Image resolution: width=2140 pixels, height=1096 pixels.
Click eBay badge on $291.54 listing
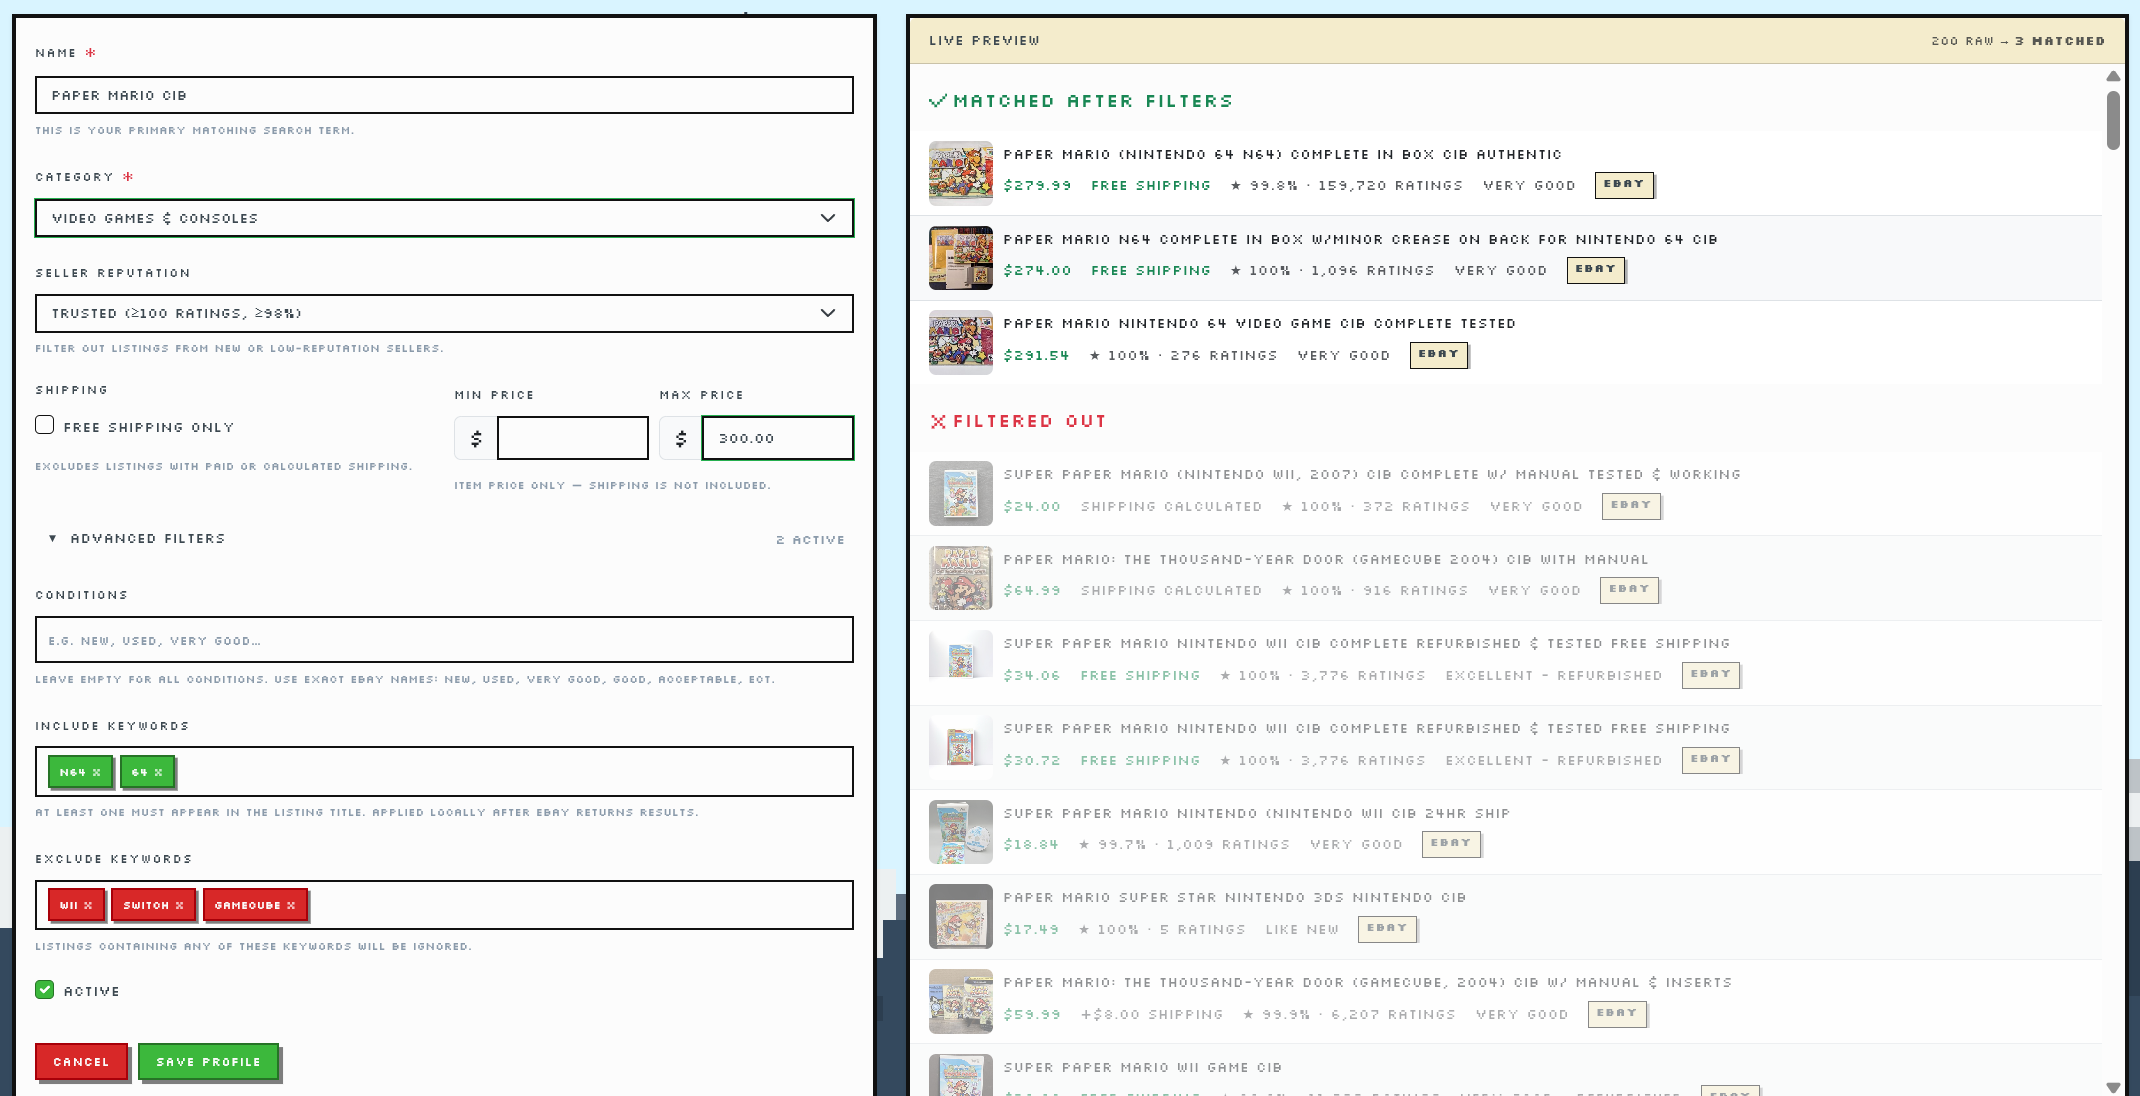1439,354
